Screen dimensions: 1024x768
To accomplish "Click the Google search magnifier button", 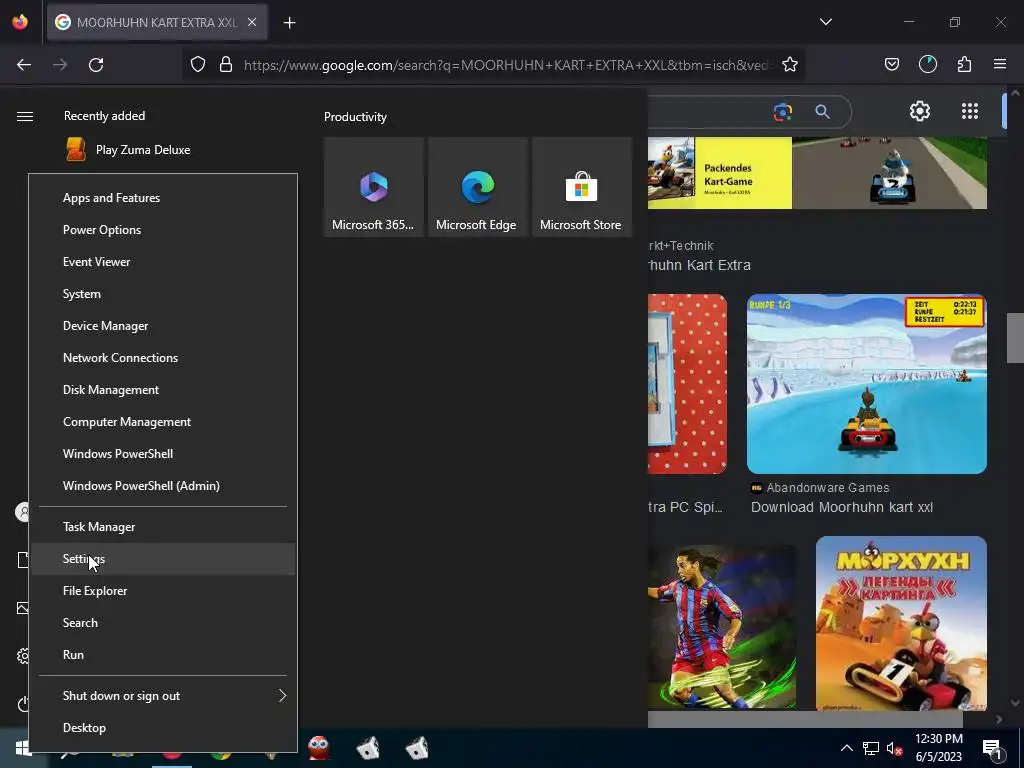I will pyautogui.click(x=822, y=112).
